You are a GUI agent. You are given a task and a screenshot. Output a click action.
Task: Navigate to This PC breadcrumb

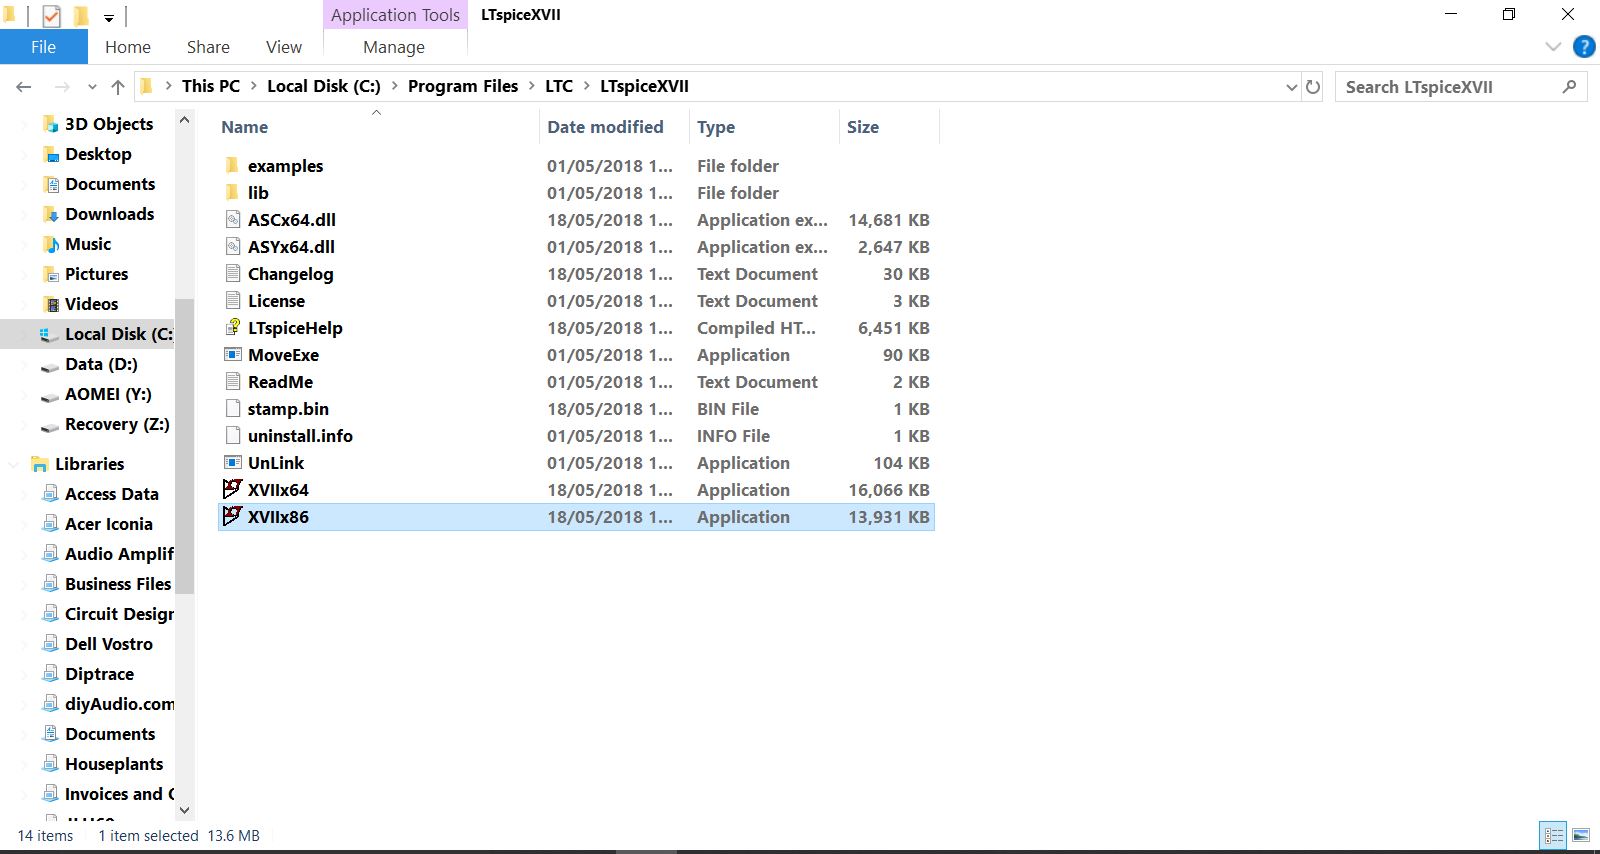(211, 86)
